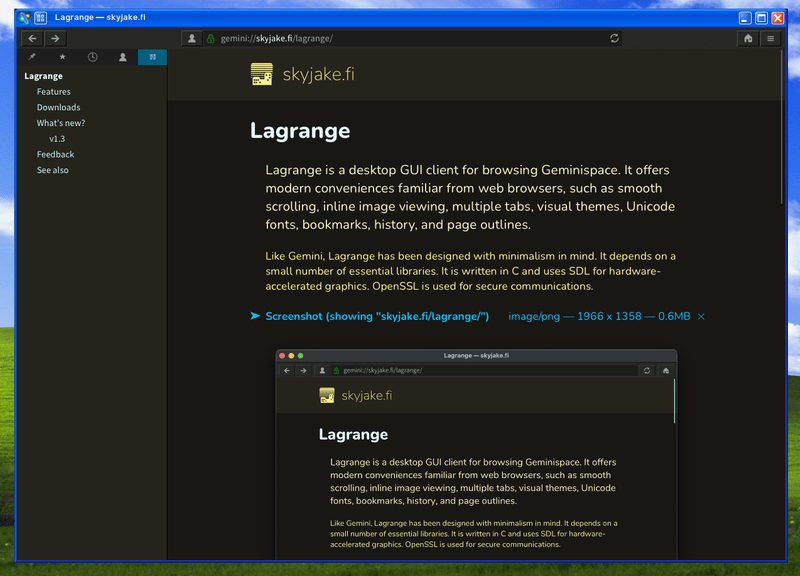The width and height of the screenshot is (800, 576).
Task: Reload the current page
Action: click(x=614, y=38)
